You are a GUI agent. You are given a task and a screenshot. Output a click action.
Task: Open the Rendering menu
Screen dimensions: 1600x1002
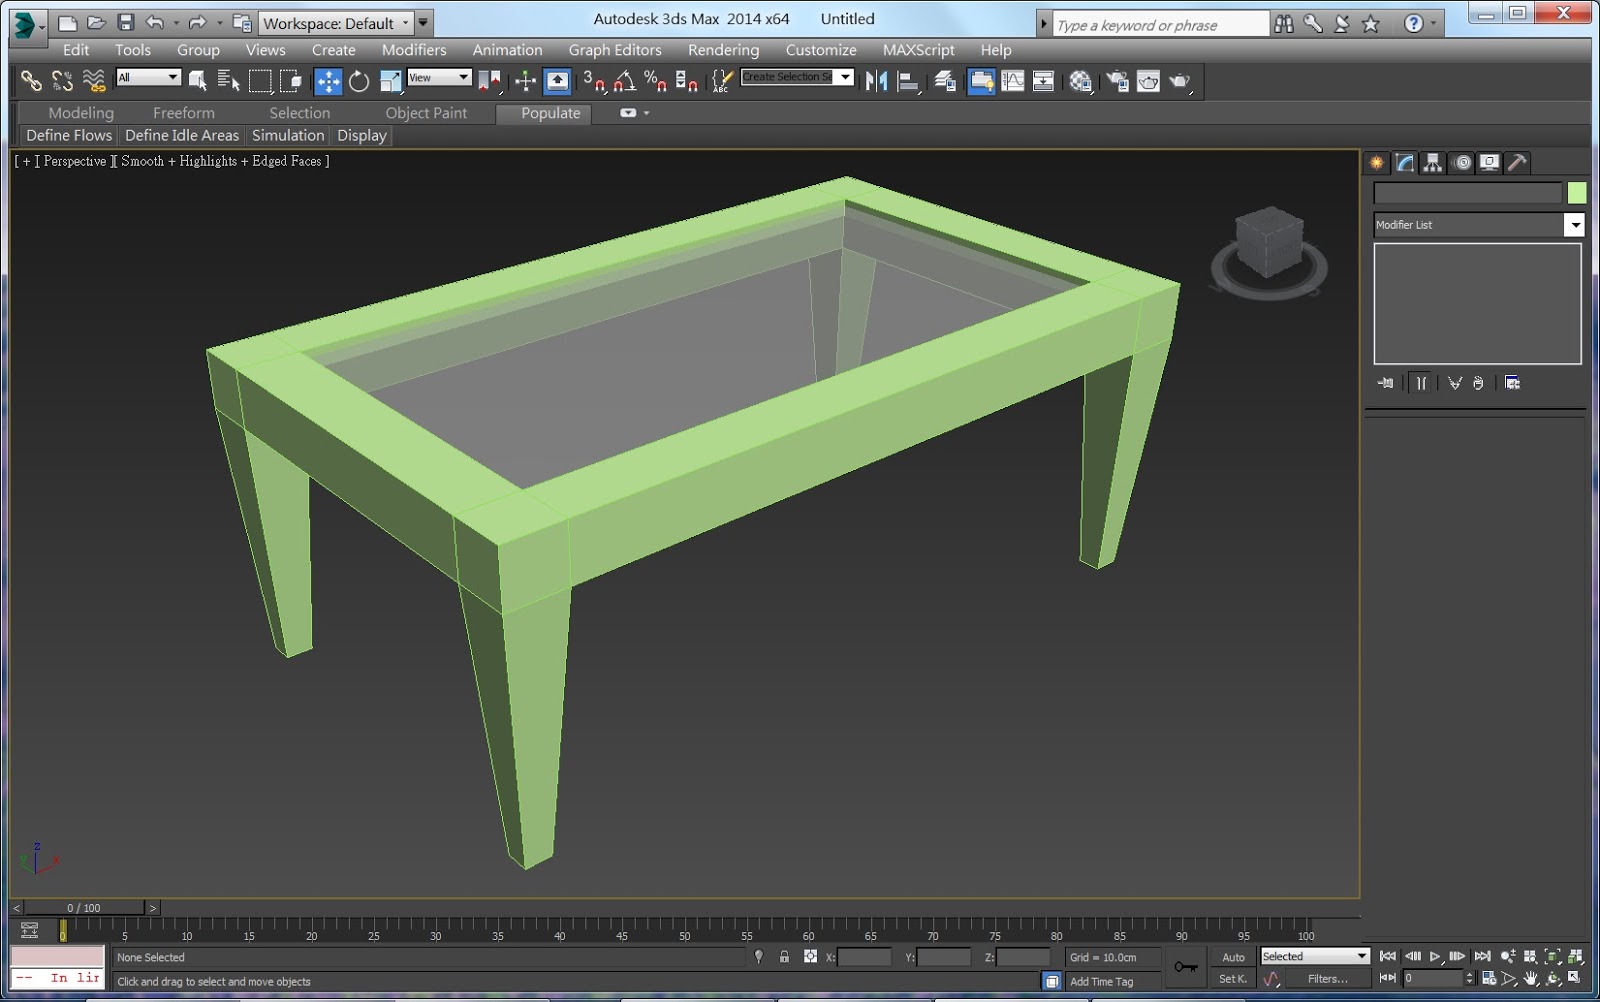722,49
